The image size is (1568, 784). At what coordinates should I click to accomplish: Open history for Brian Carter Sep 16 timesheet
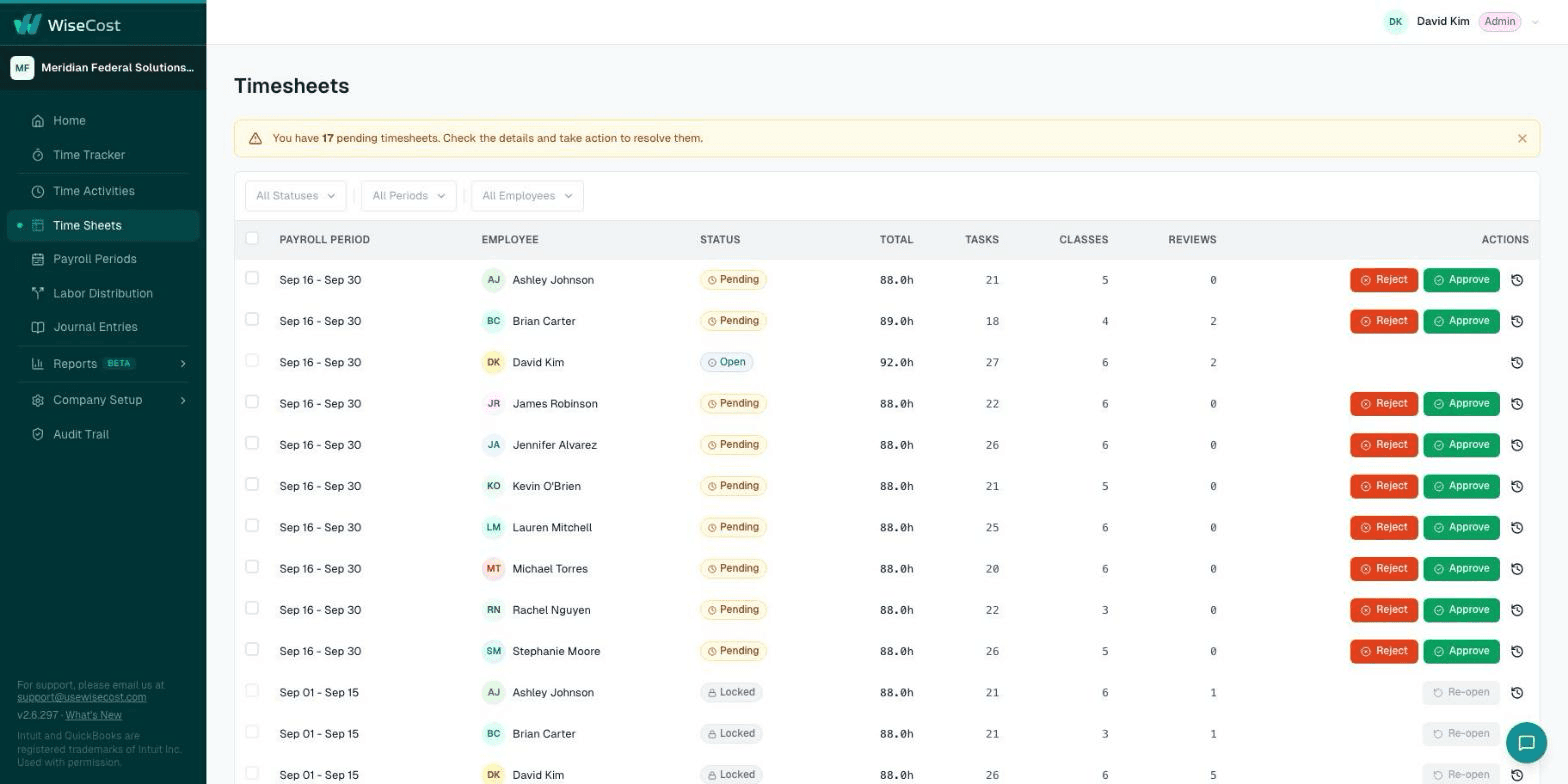tap(1517, 321)
